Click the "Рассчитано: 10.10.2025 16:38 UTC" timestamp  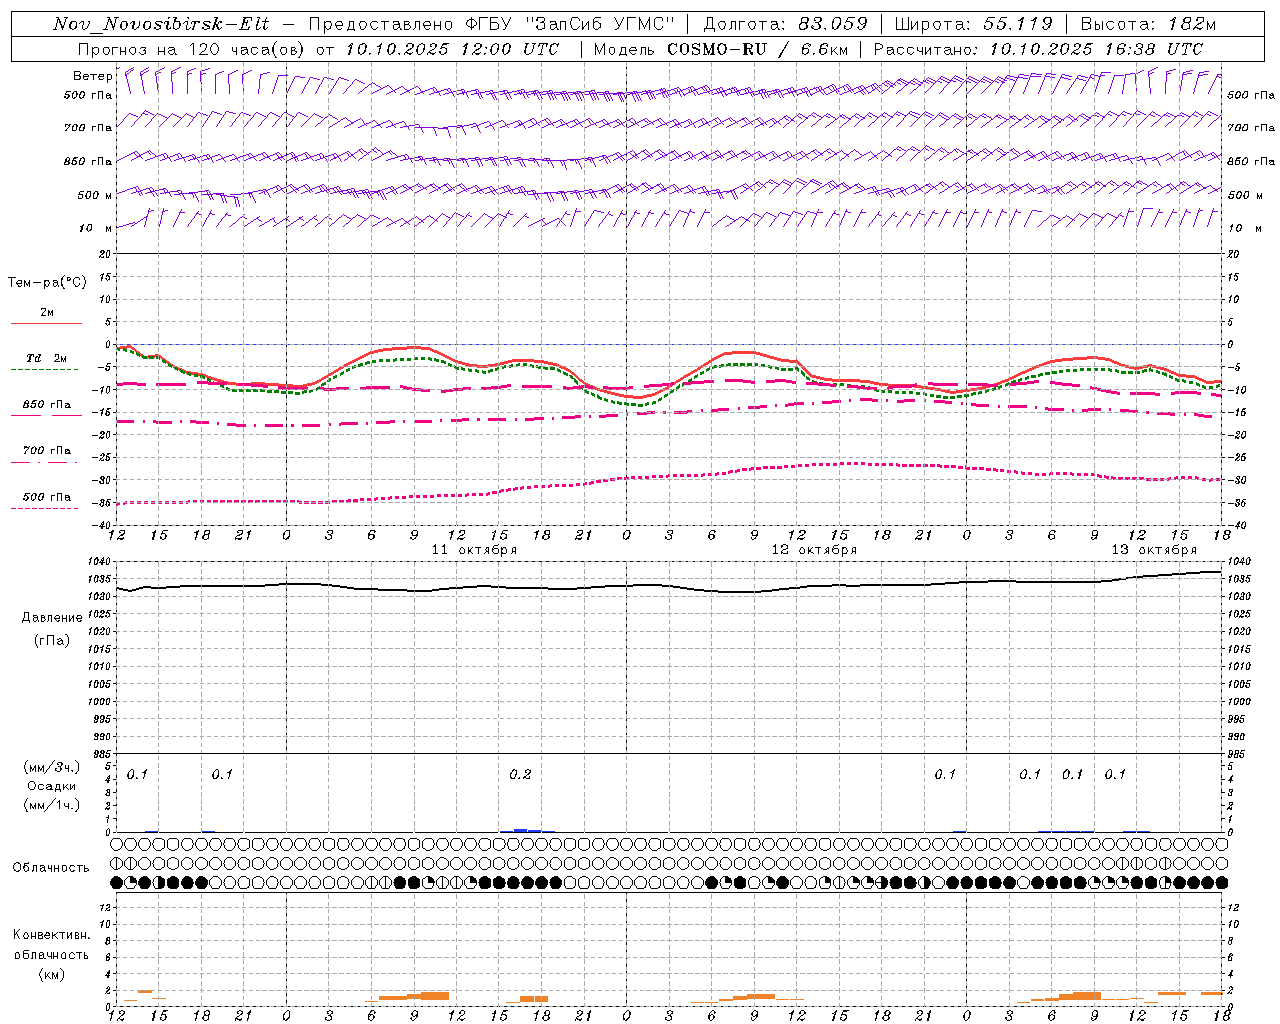point(1038,49)
